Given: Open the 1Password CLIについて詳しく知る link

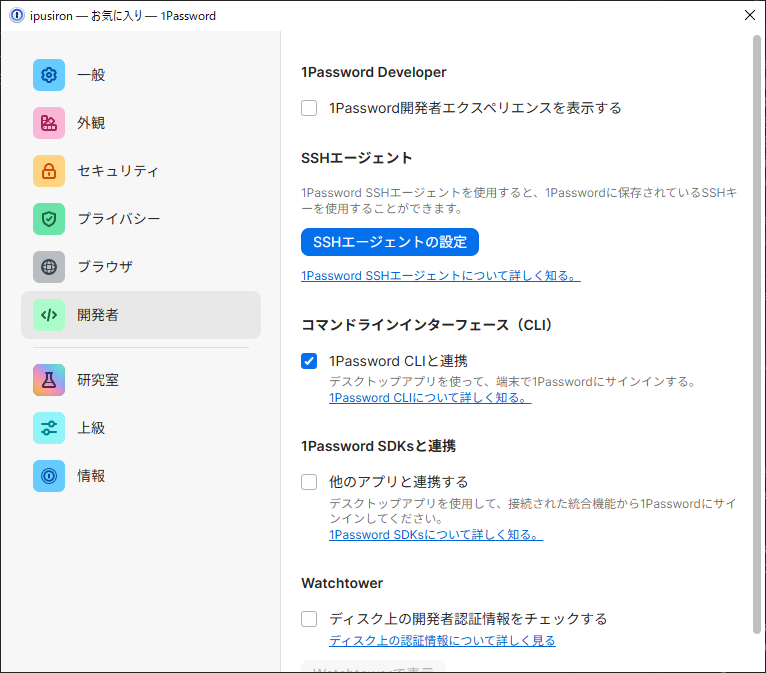Looking at the screenshot, I should 429,398.
